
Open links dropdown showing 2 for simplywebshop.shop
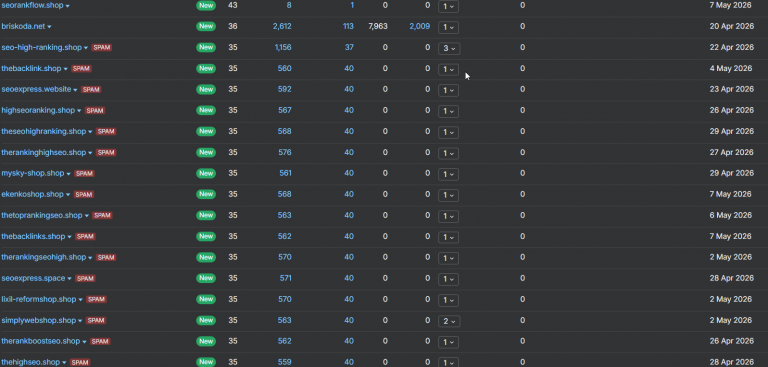(x=448, y=321)
